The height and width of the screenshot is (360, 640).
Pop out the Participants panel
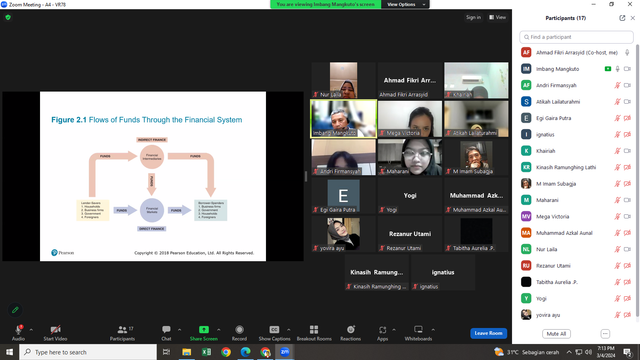tap(622, 18)
